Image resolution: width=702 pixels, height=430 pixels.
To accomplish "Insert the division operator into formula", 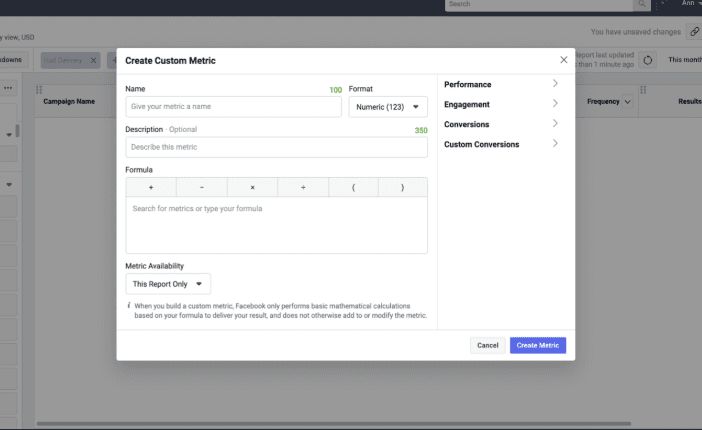I will (302, 188).
